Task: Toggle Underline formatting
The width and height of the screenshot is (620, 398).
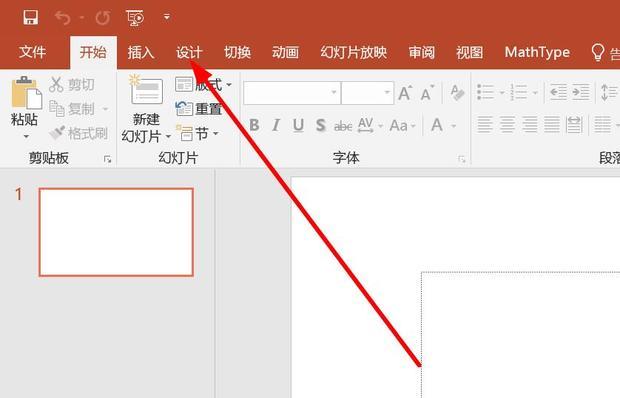Action: pyautogui.click(x=299, y=126)
